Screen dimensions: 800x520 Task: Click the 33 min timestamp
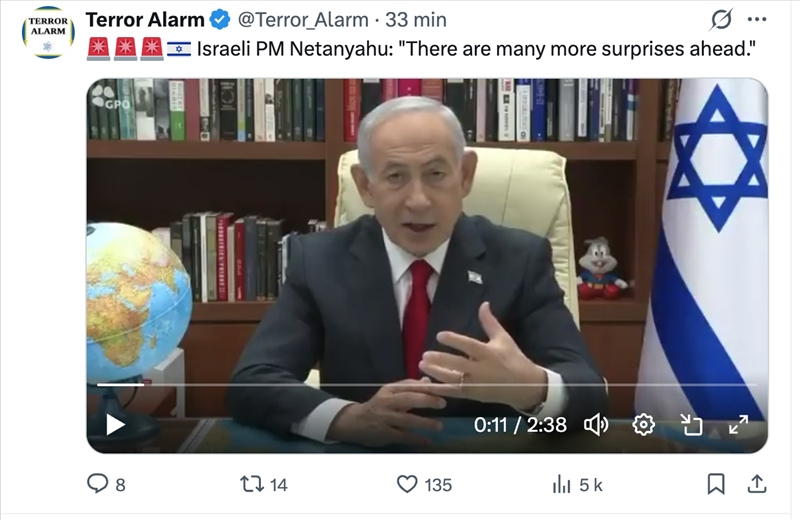(416, 20)
